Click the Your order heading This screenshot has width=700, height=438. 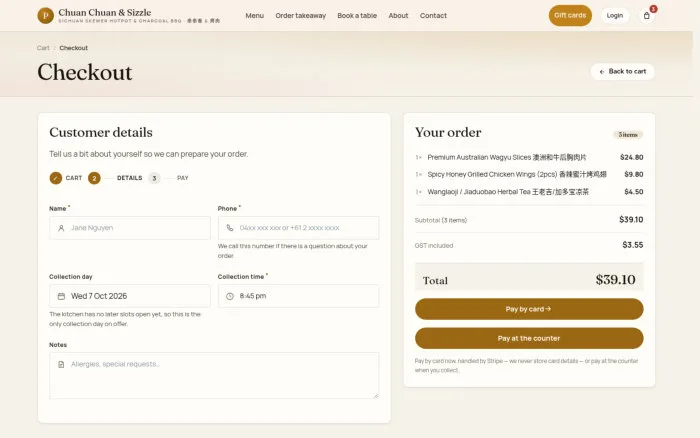click(x=448, y=132)
